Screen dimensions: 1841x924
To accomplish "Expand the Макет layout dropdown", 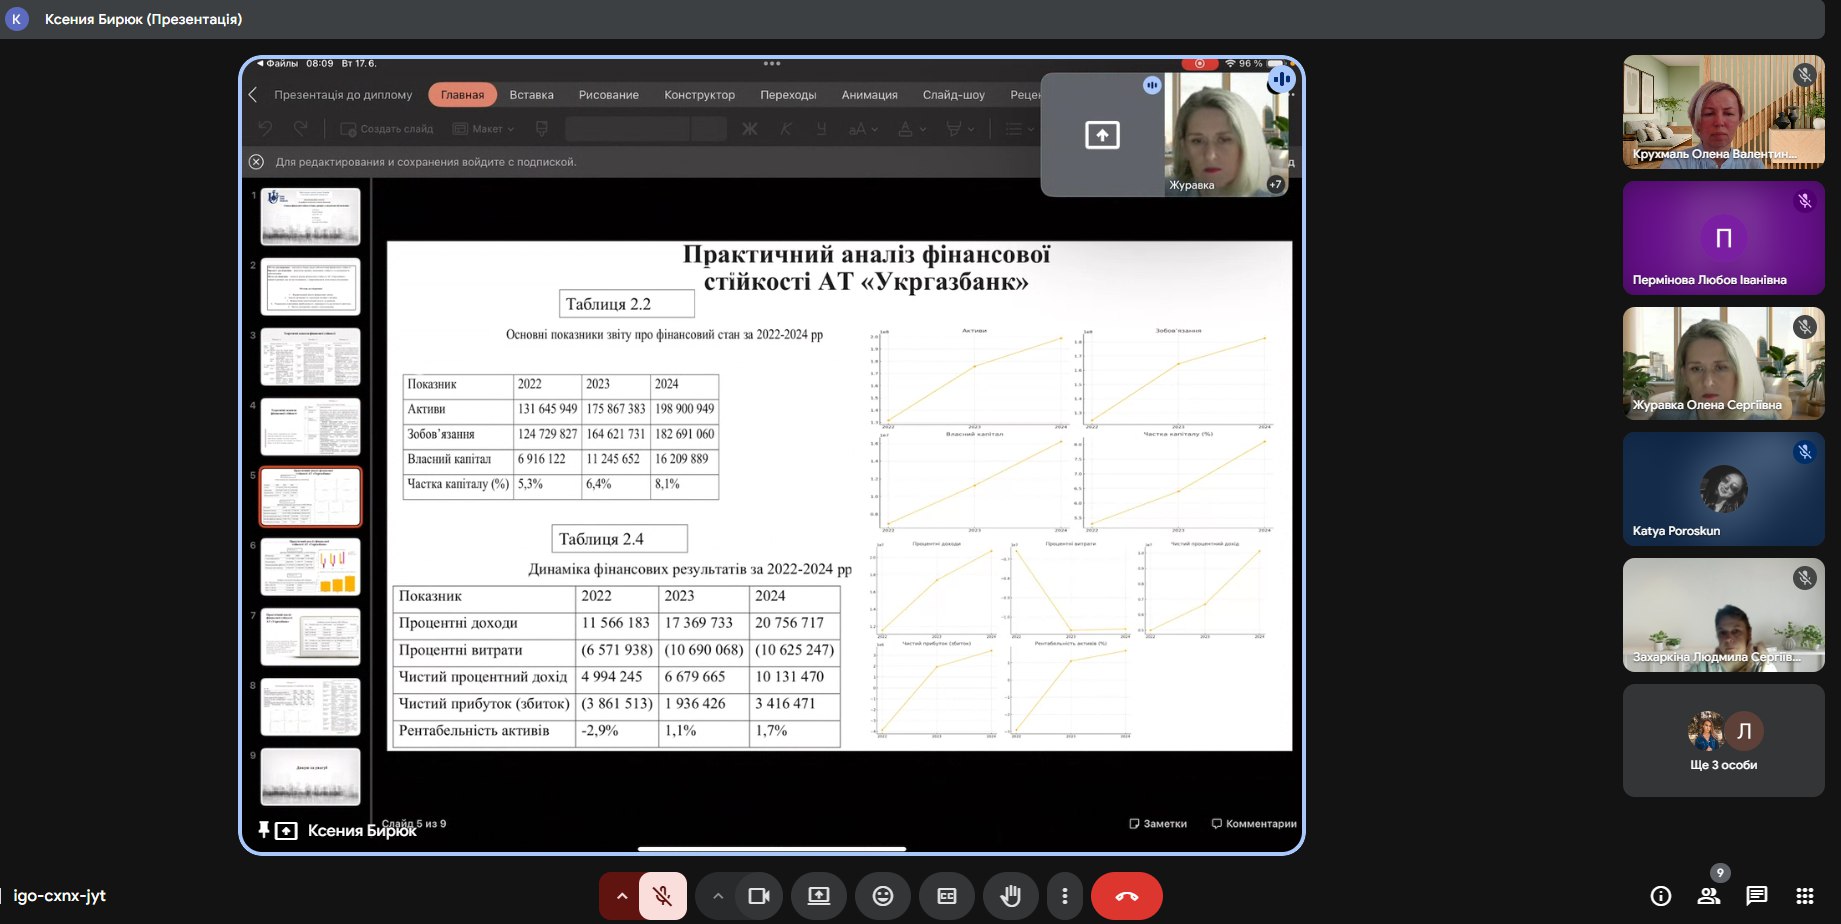I will click(483, 129).
